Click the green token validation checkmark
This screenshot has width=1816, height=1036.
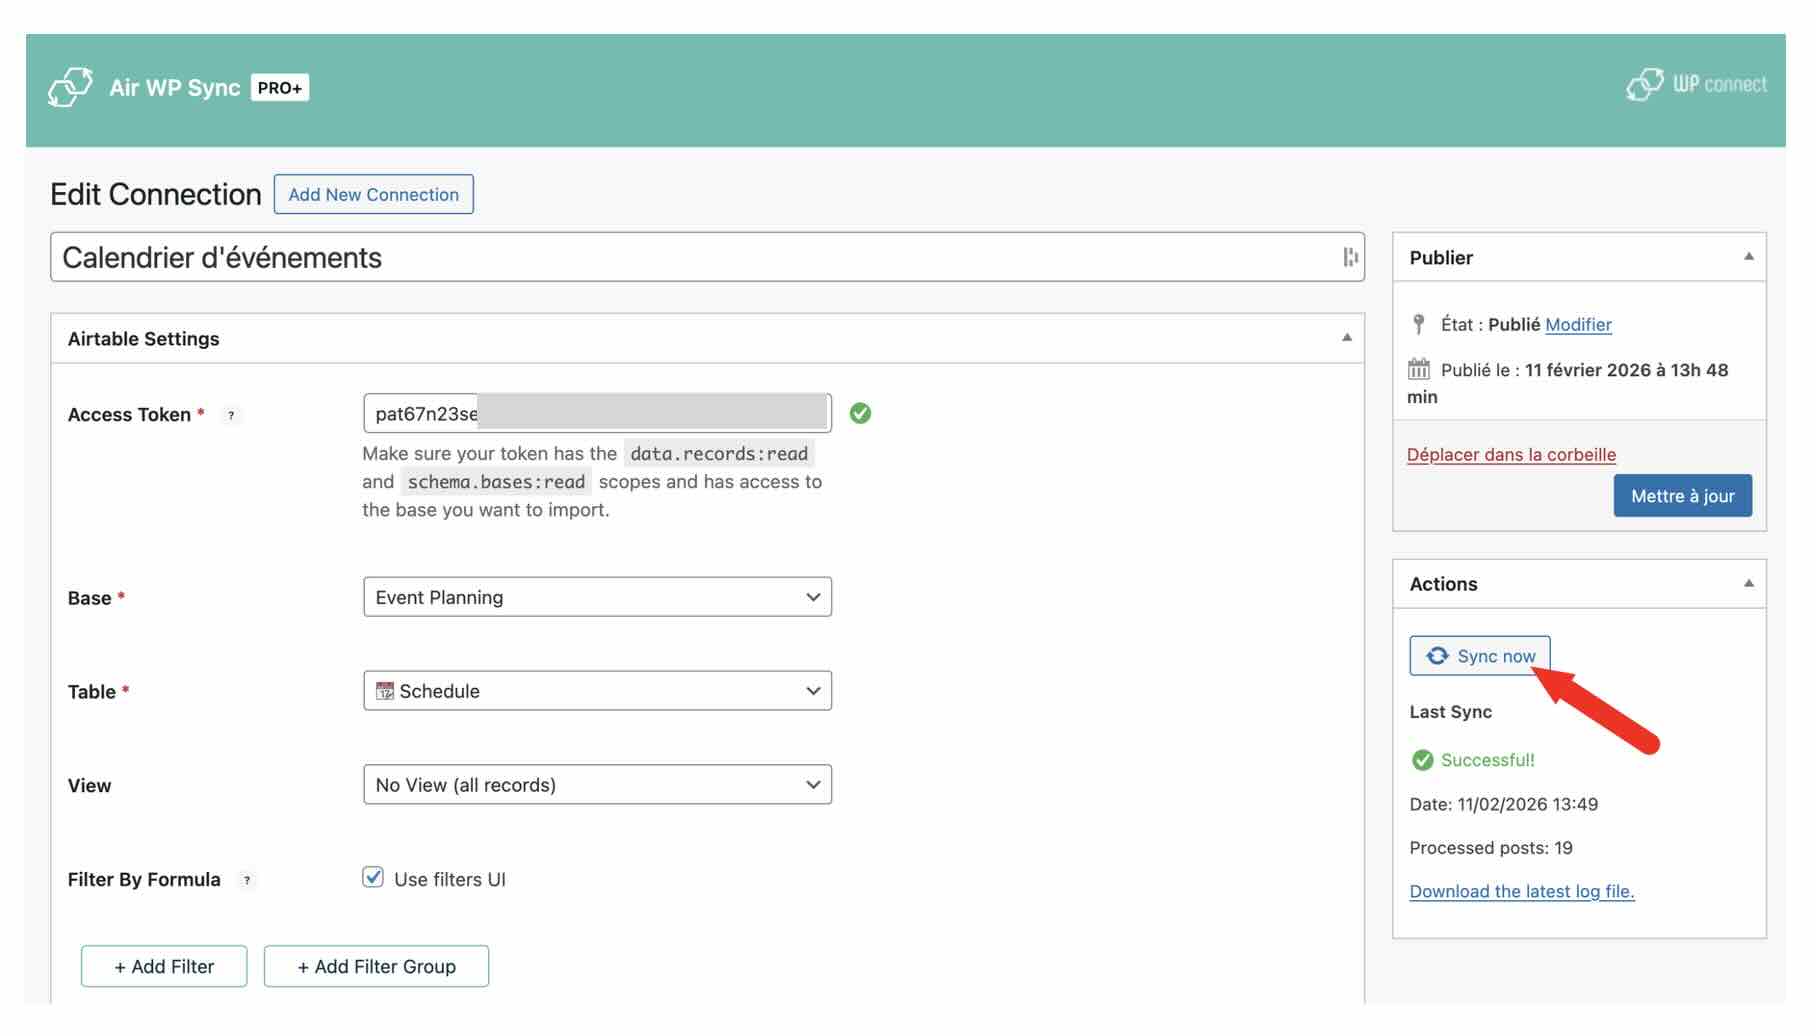[860, 413]
